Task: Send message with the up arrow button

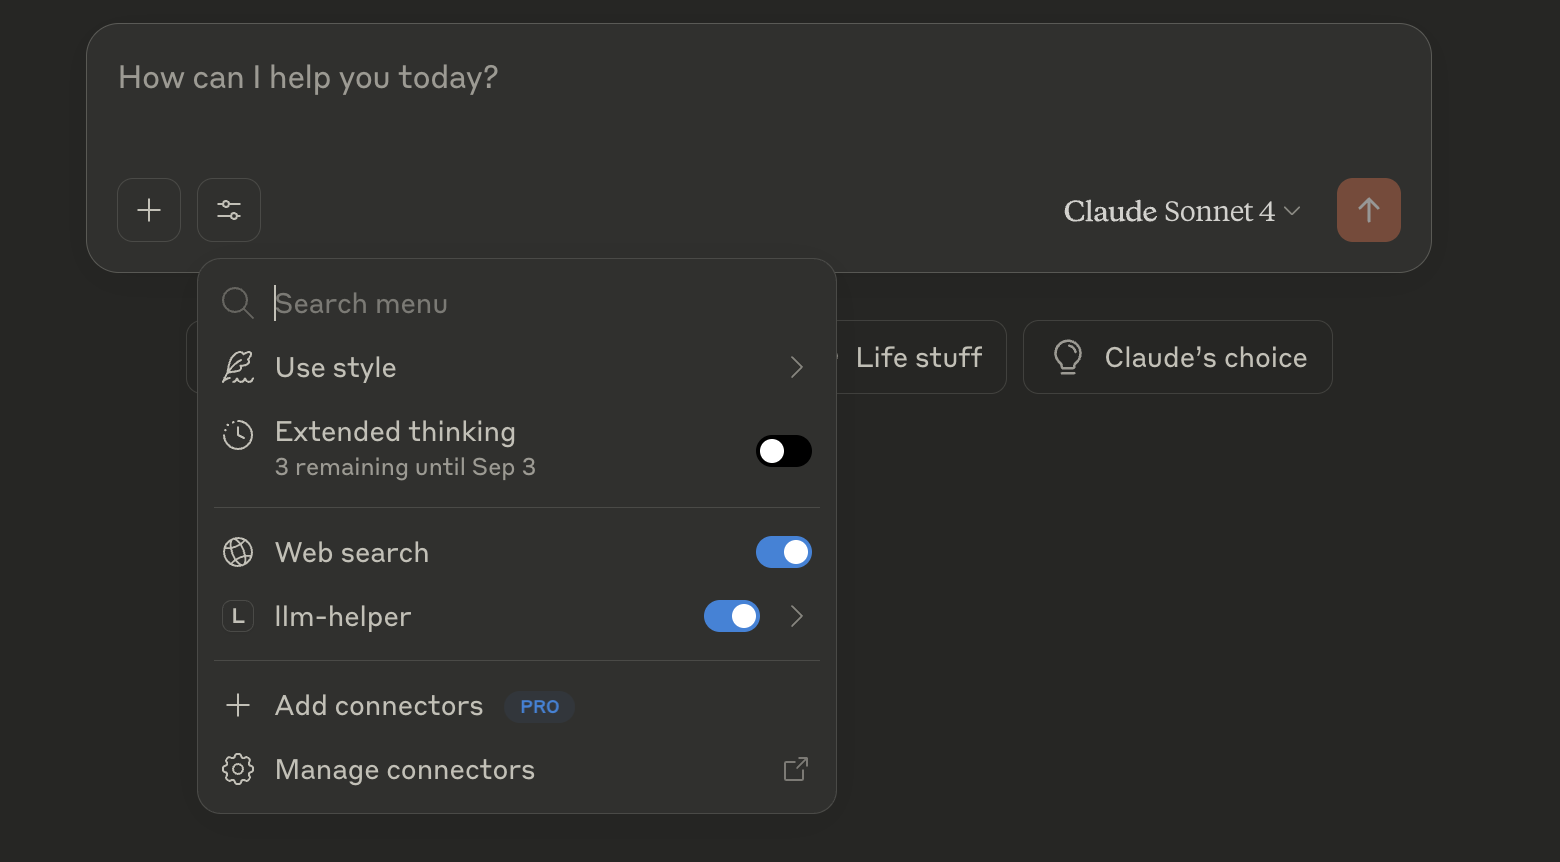Action: pyautogui.click(x=1368, y=210)
